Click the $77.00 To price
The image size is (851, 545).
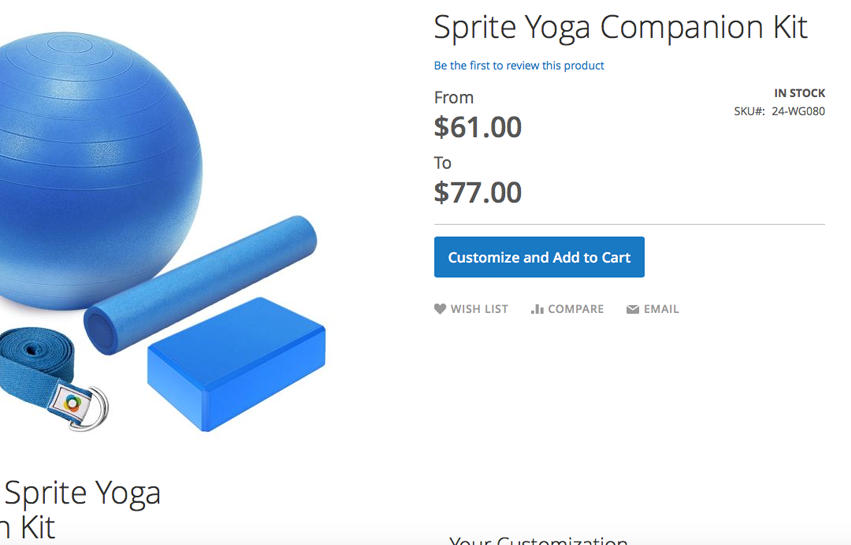478,192
